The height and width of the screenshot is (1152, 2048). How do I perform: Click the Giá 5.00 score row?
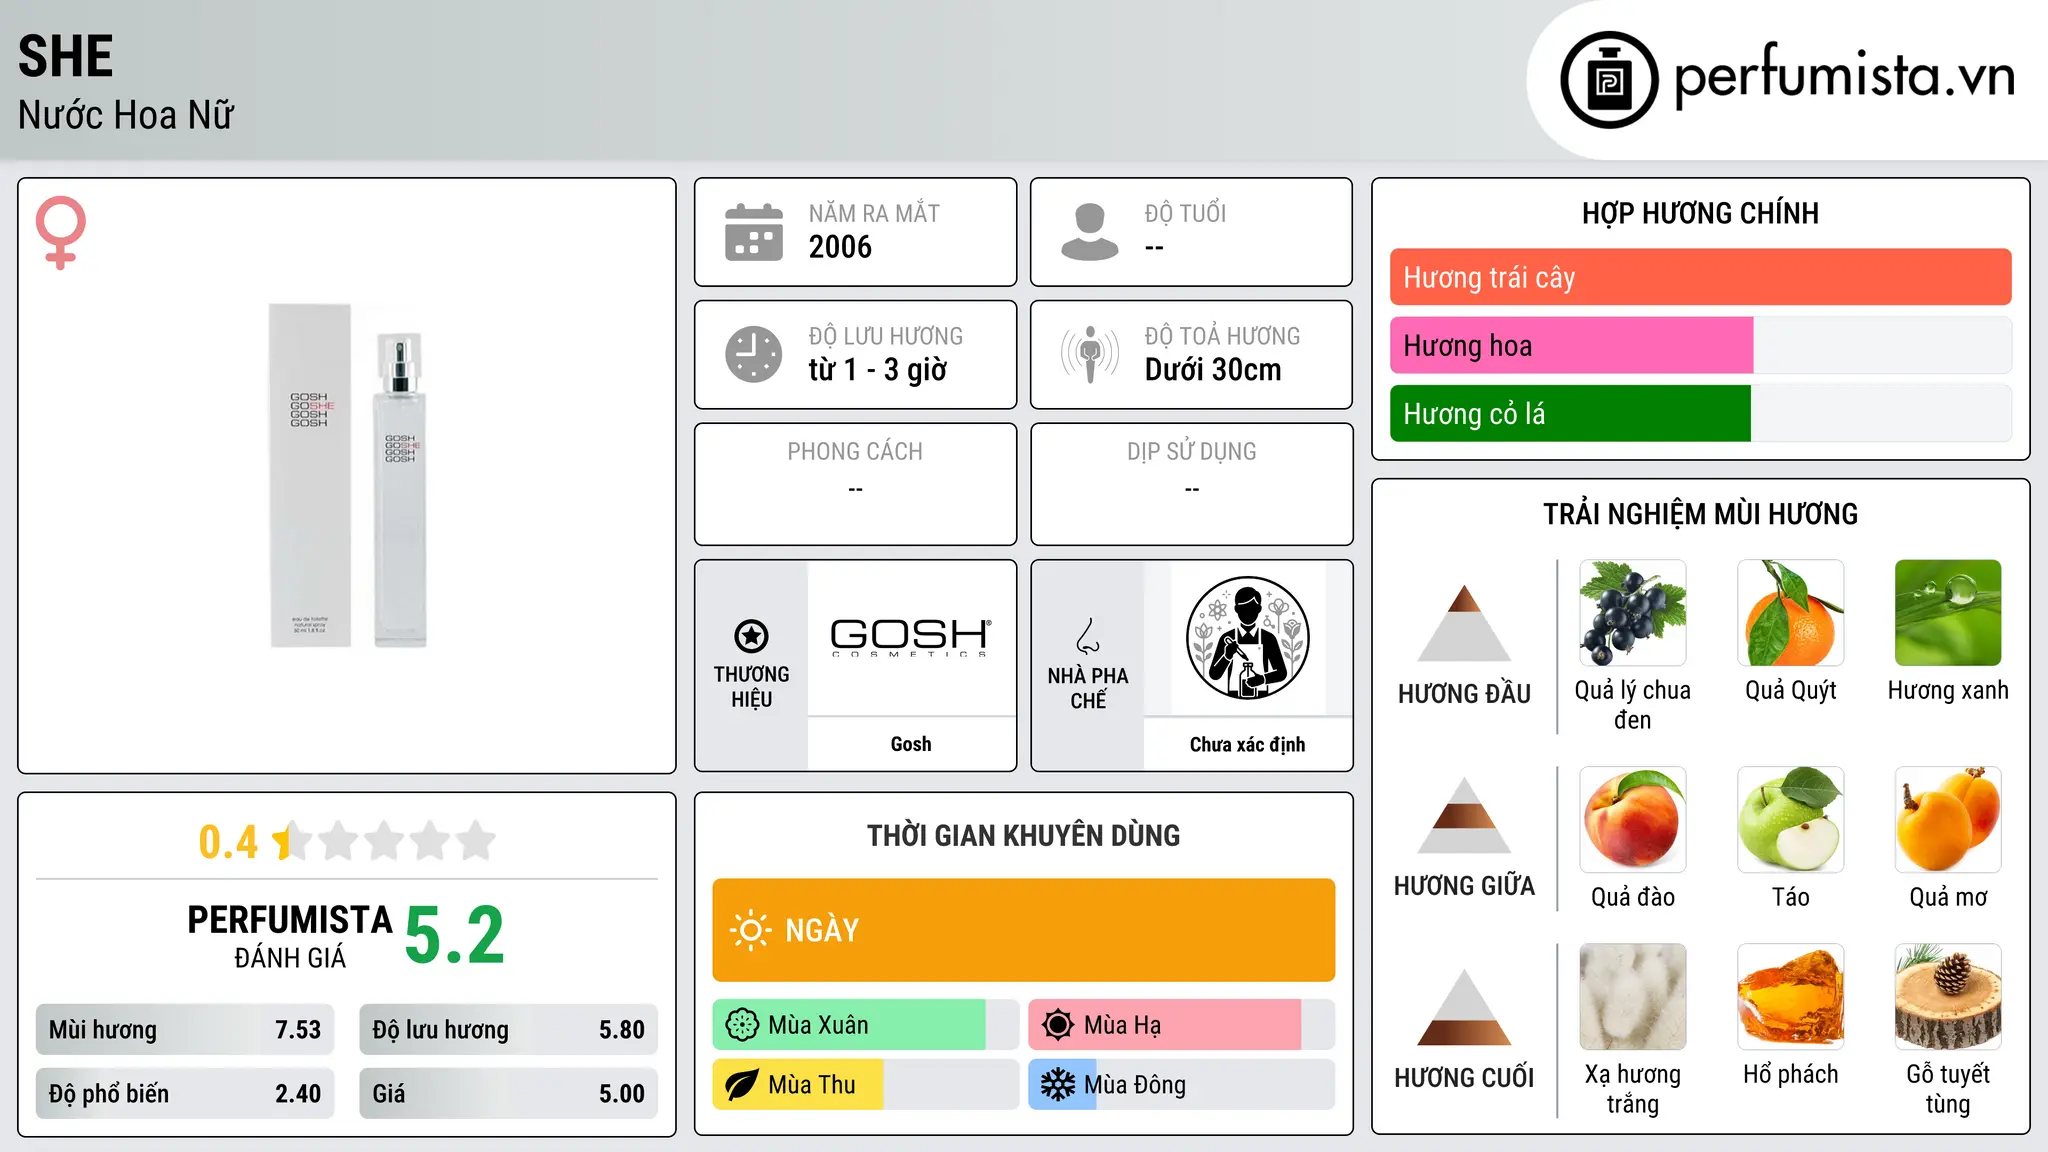[x=508, y=1094]
